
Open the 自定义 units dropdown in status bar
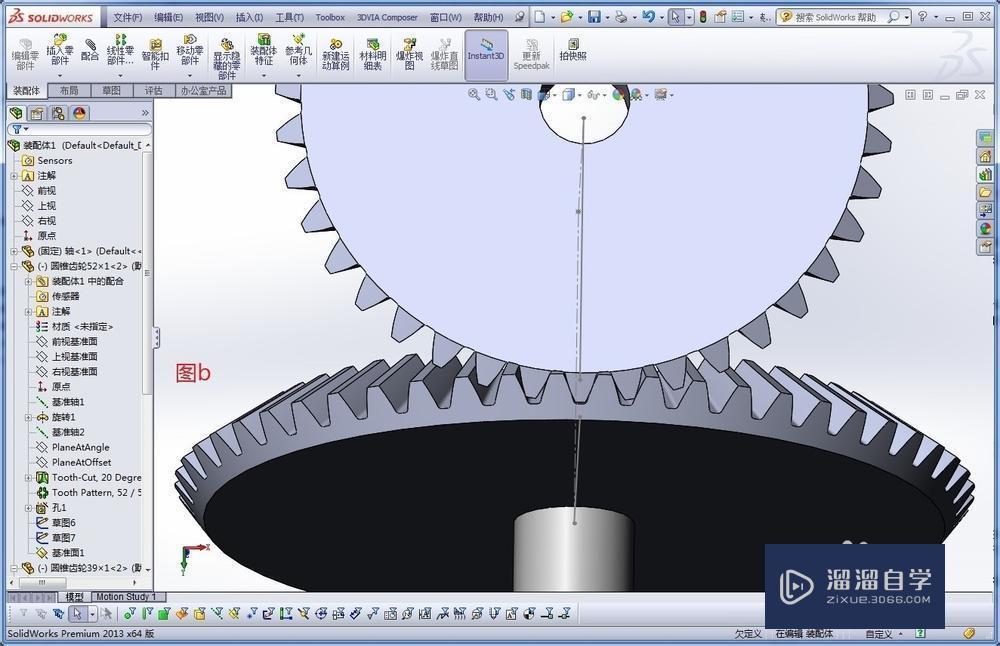point(884,634)
